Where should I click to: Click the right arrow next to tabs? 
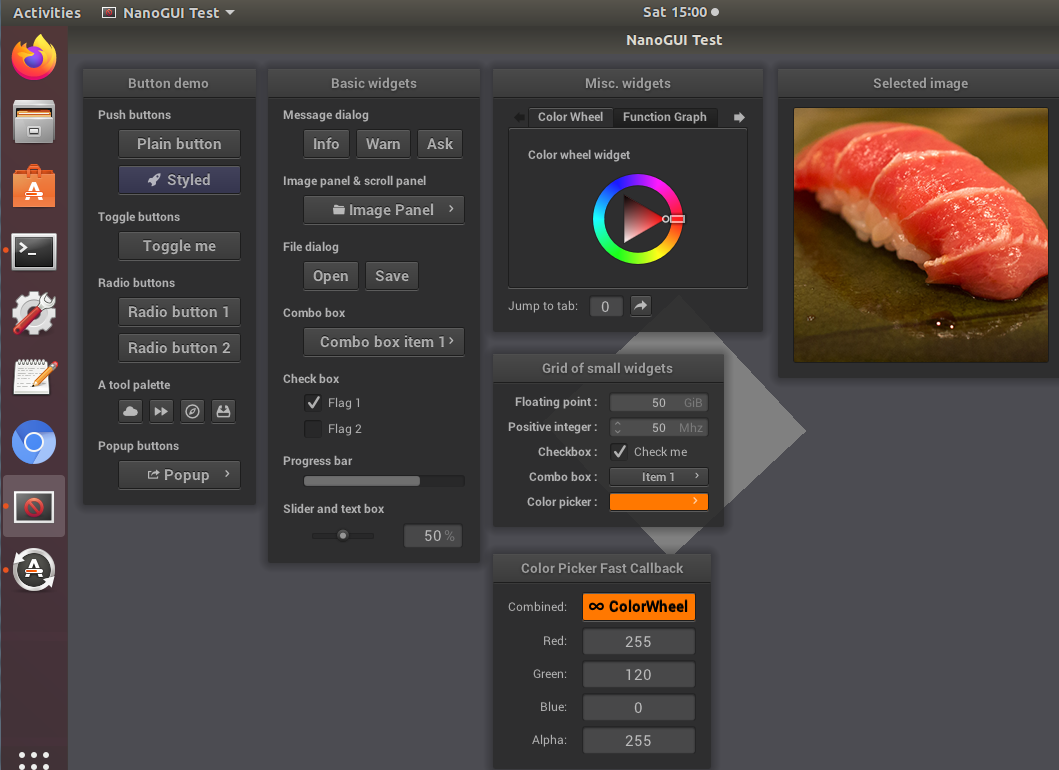(x=740, y=118)
